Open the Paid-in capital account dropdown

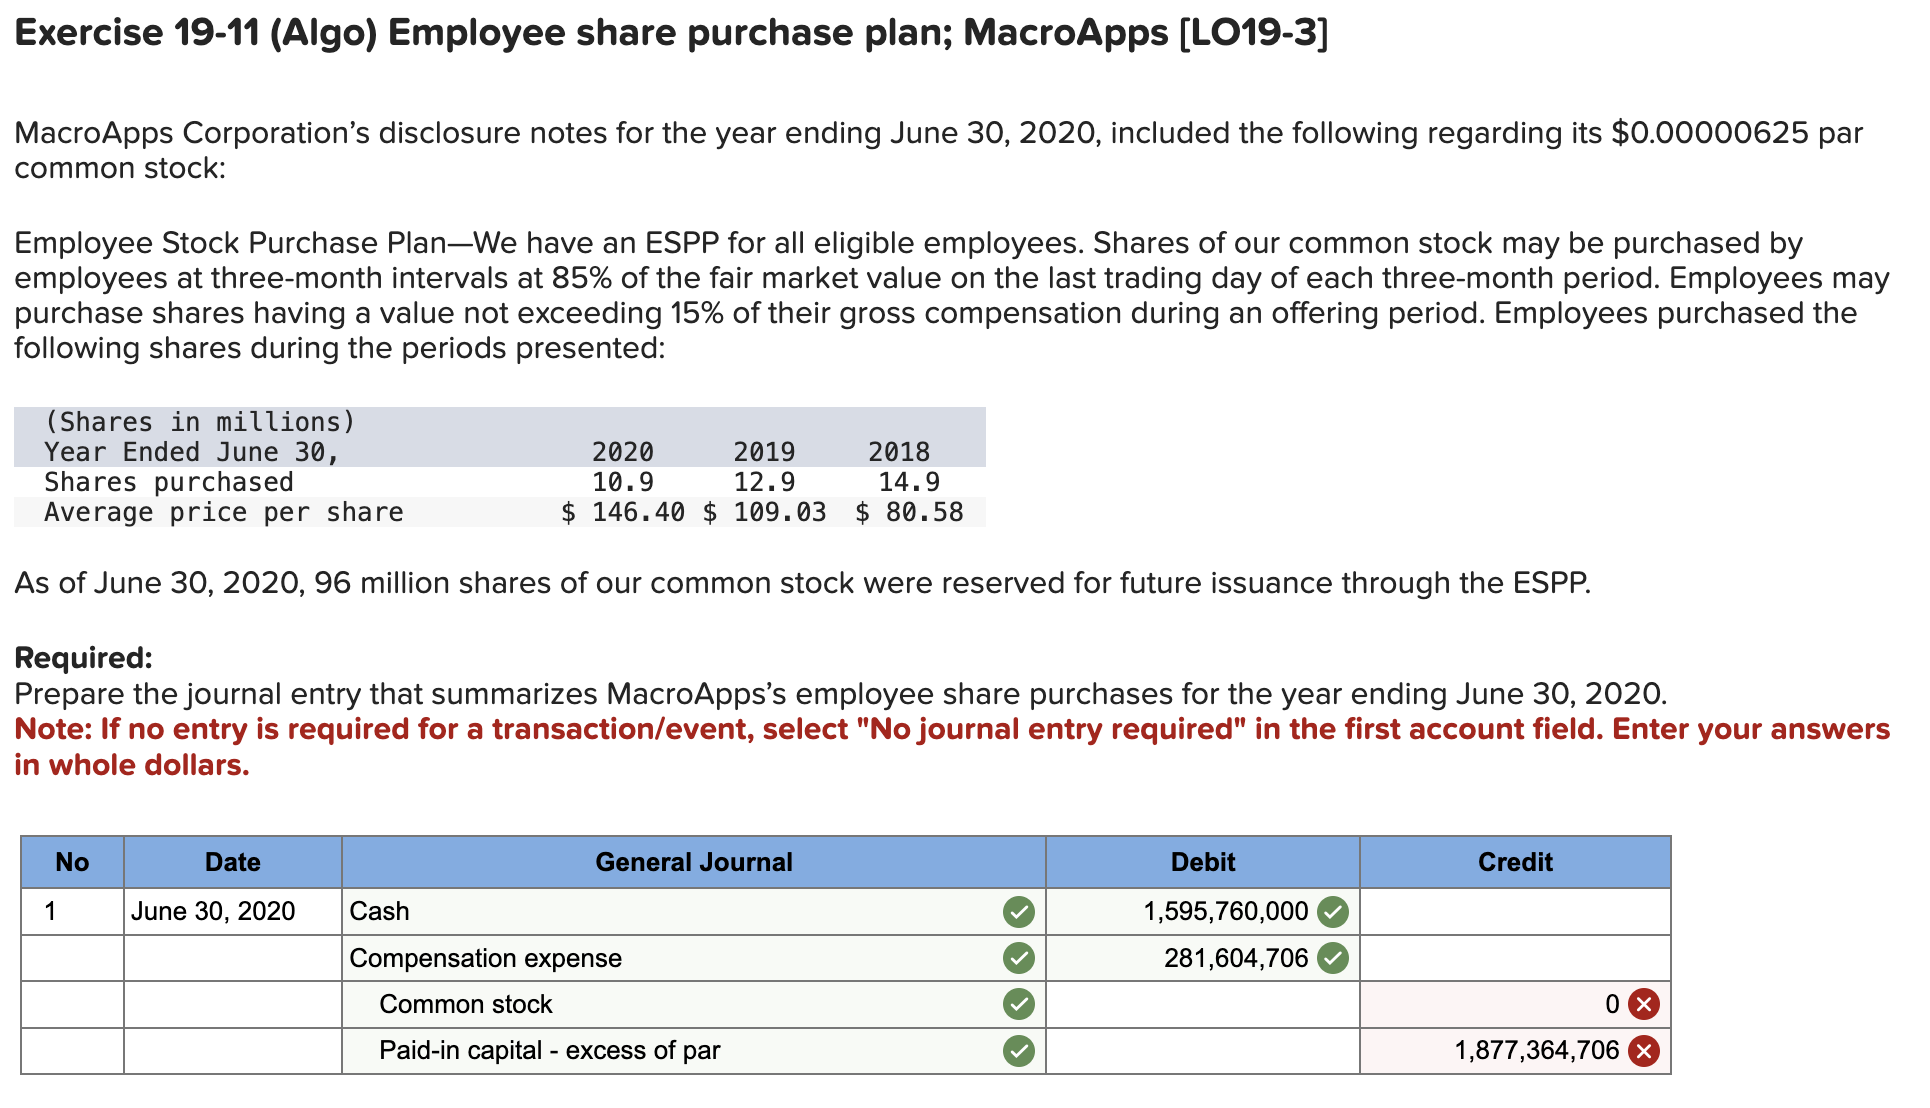[600, 1051]
